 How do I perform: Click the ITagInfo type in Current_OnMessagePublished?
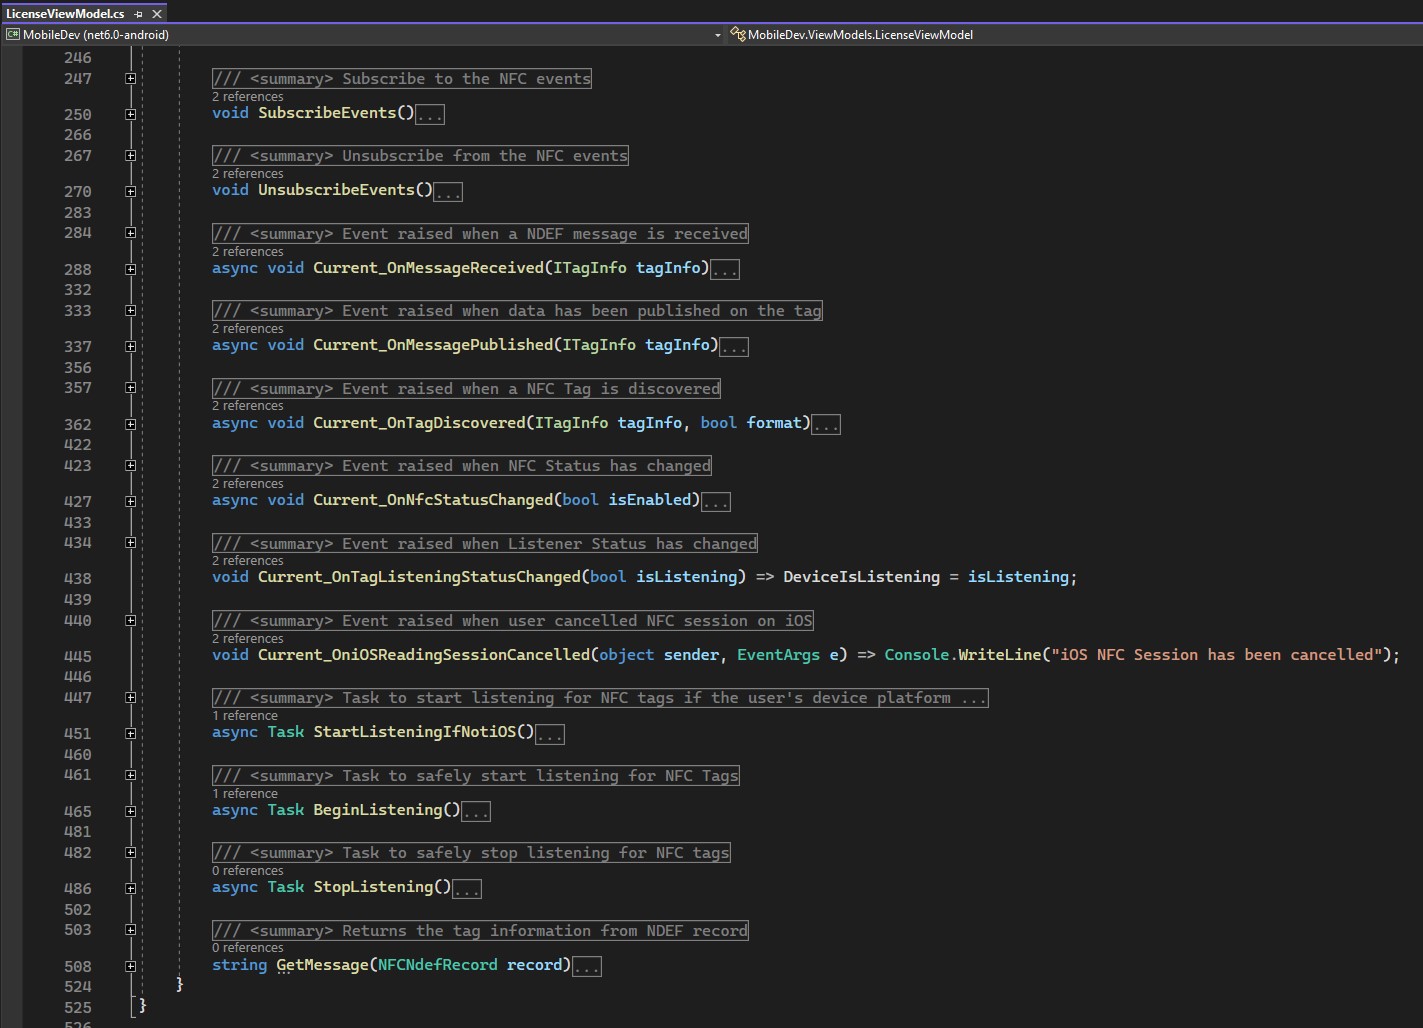tap(599, 345)
